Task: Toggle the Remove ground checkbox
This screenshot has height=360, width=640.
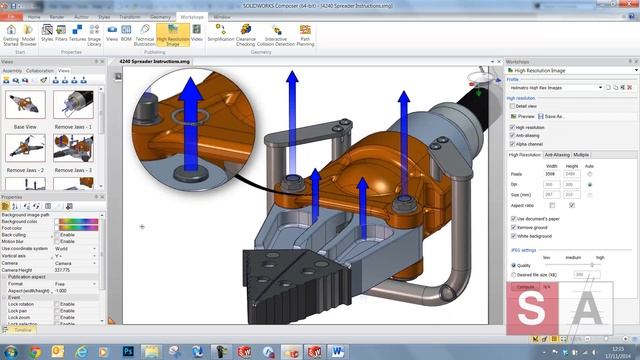Action: point(513,227)
